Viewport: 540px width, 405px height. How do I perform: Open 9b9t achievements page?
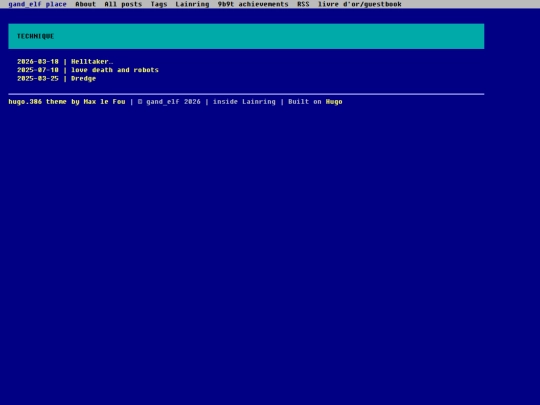(253, 4)
